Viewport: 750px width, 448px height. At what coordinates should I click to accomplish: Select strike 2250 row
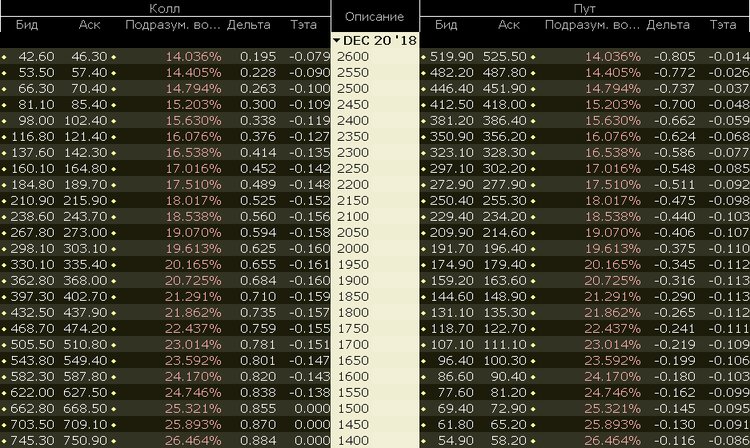coord(353,169)
